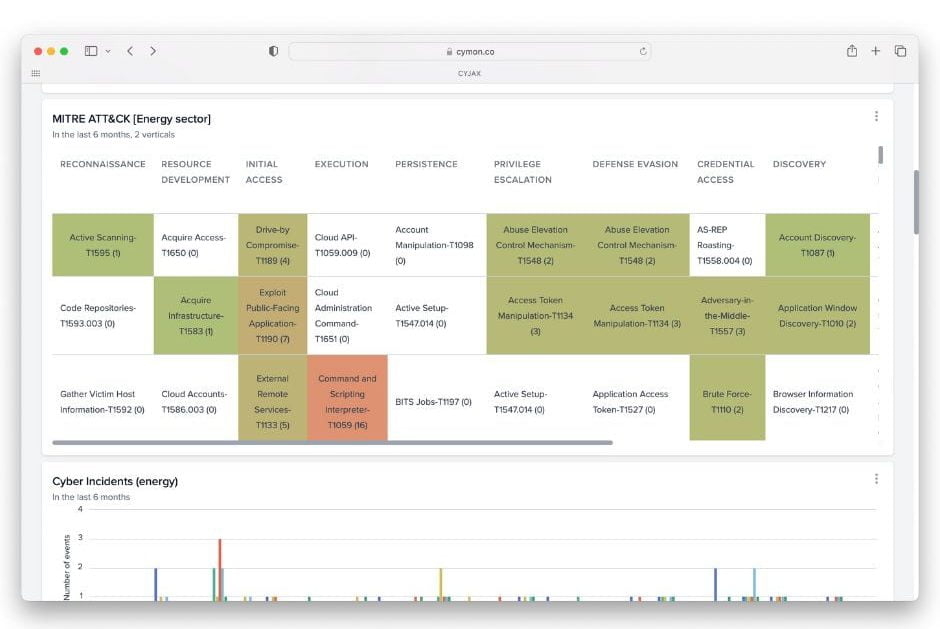The height and width of the screenshot is (629, 940).
Task: Click the Safari sidebar toggle icon
Action: coord(91,51)
